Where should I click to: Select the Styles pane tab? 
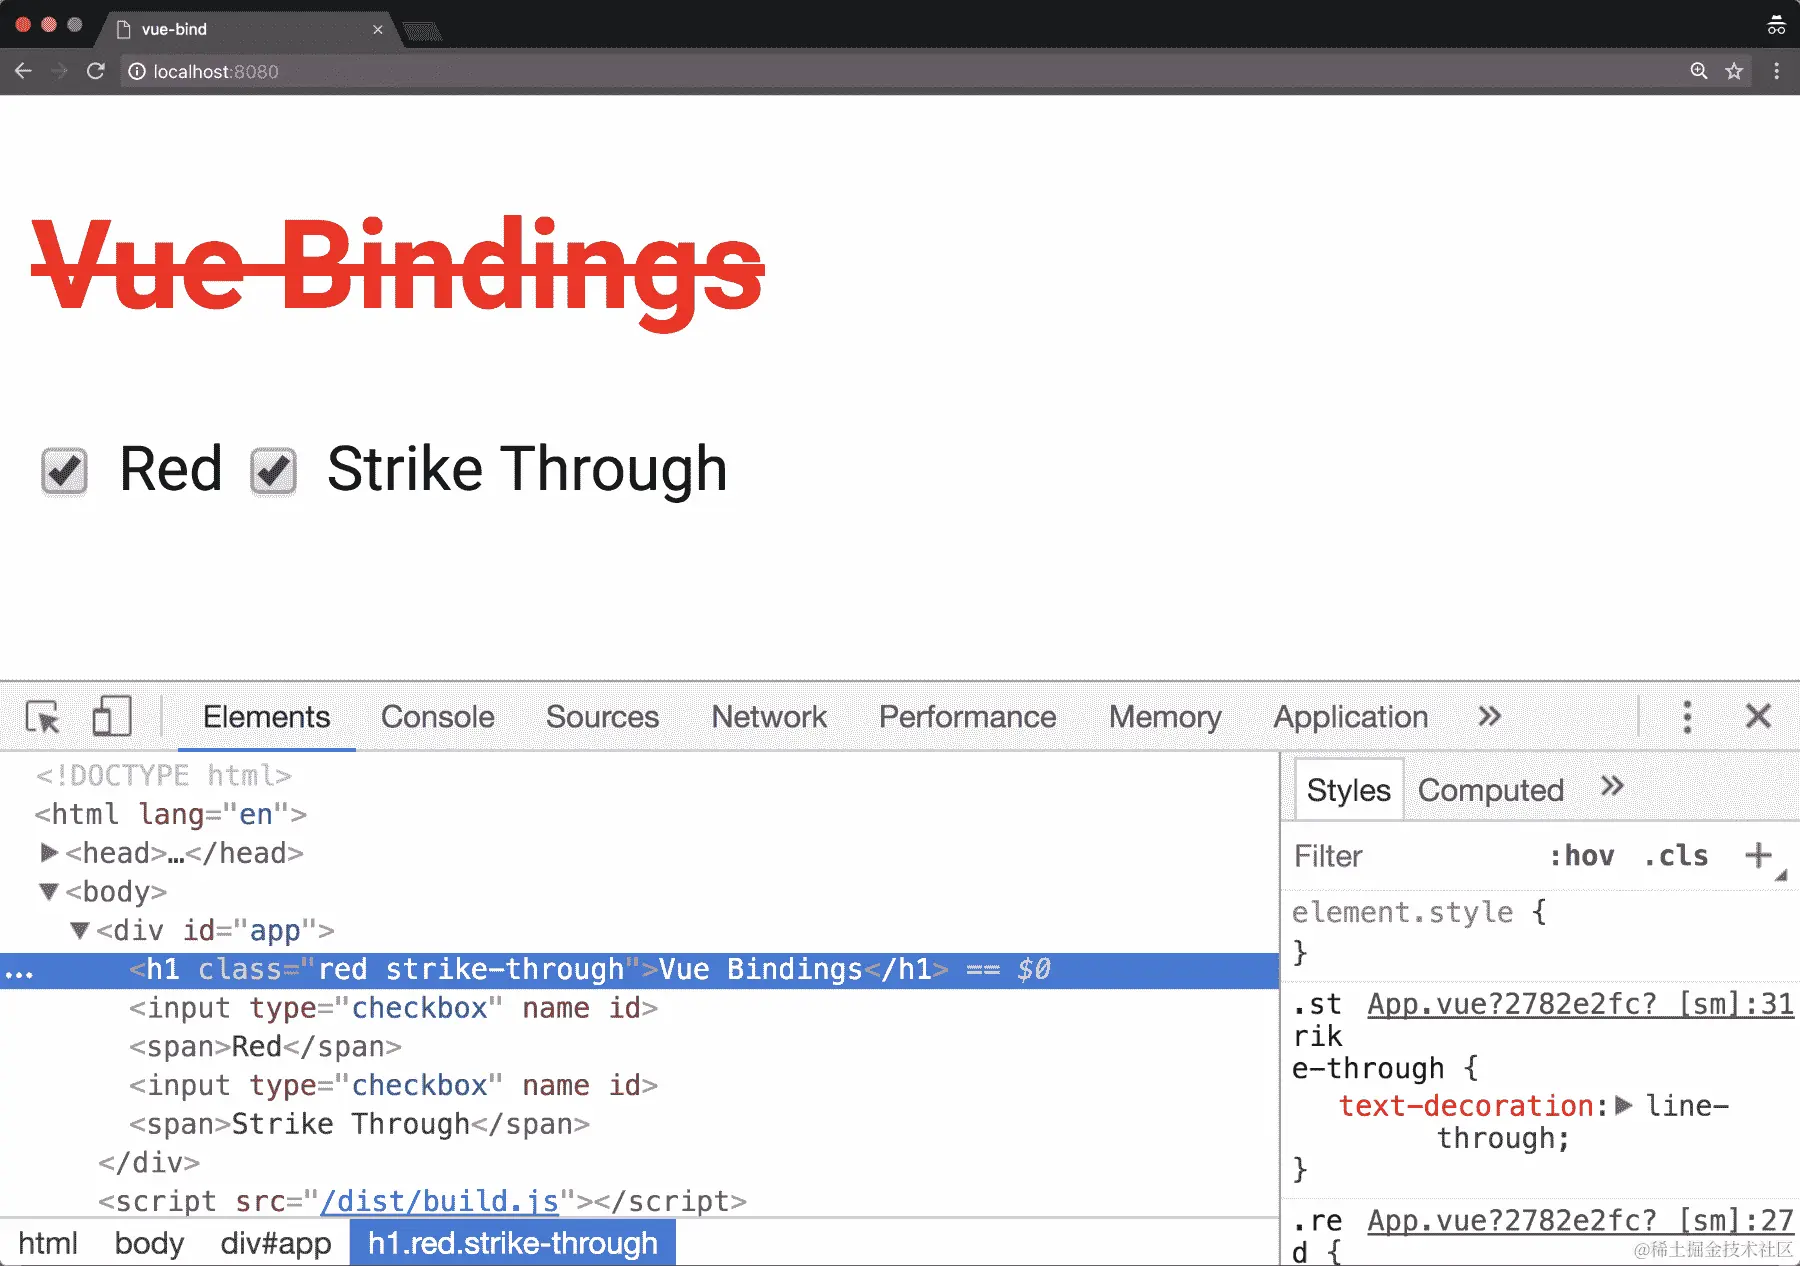[1349, 790]
